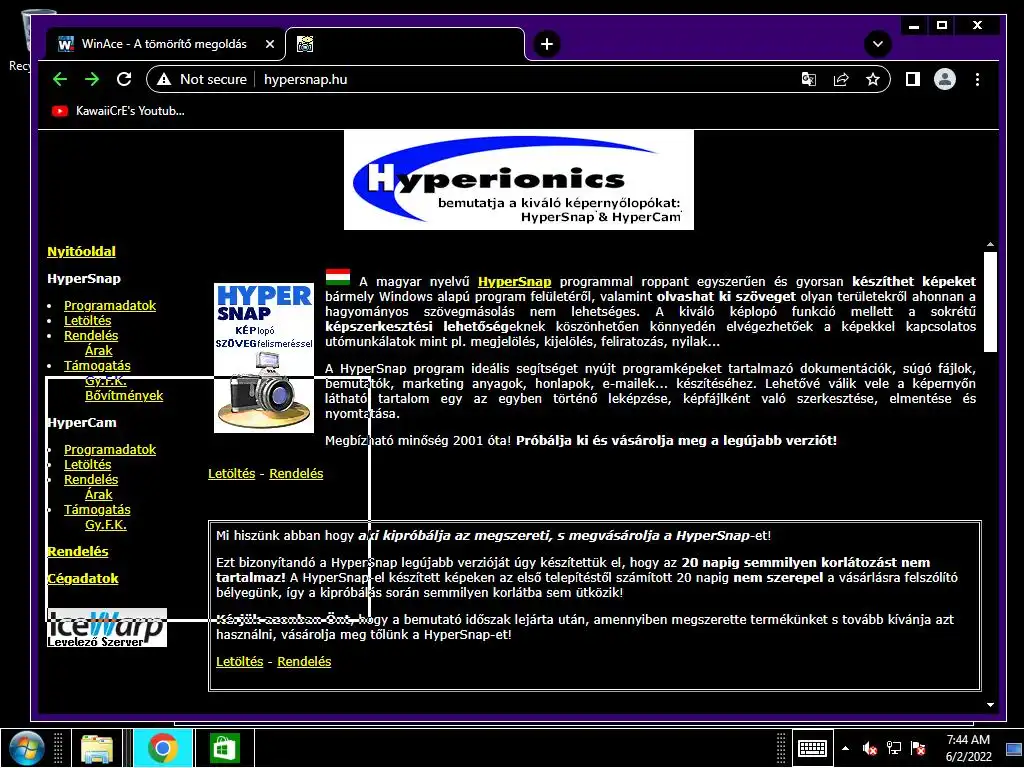1024x768 pixels.
Task: Open Támogatás under HyperCam
Action: pyautogui.click(x=97, y=510)
